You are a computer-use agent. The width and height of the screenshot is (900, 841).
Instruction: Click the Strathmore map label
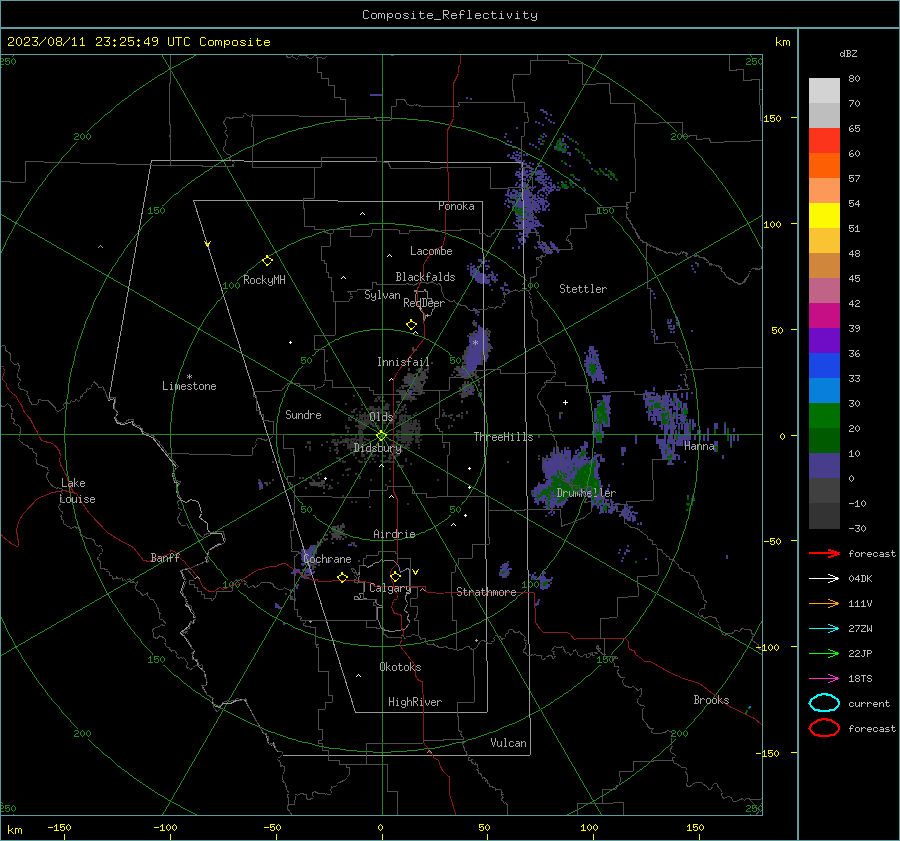coord(486,592)
